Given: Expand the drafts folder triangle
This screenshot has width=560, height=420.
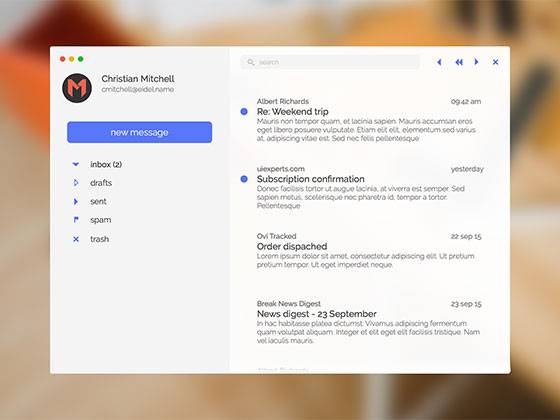Looking at the screenshot, I should pos(76,182).
